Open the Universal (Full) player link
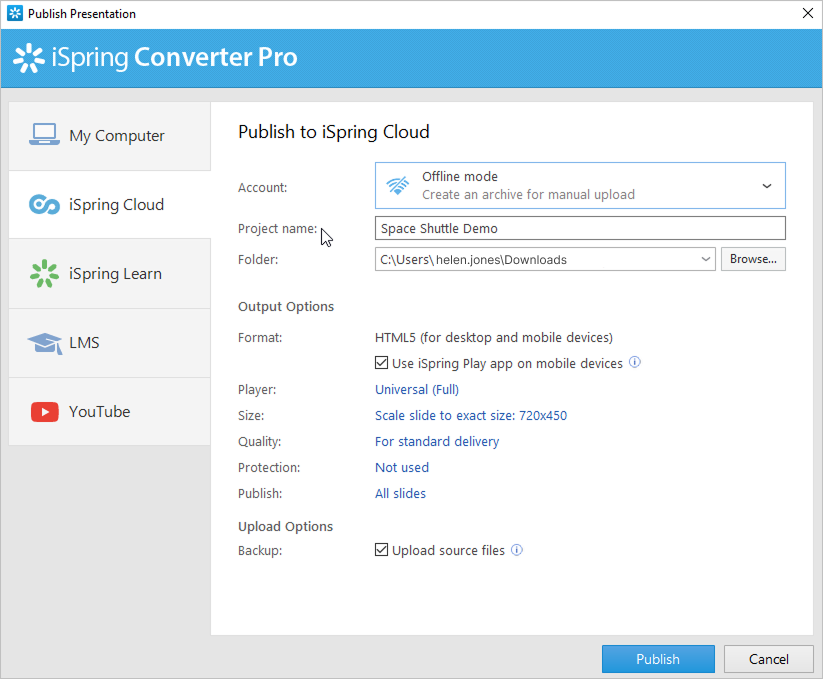This screenshot has width=823, height=679. (x=416, y=390)
